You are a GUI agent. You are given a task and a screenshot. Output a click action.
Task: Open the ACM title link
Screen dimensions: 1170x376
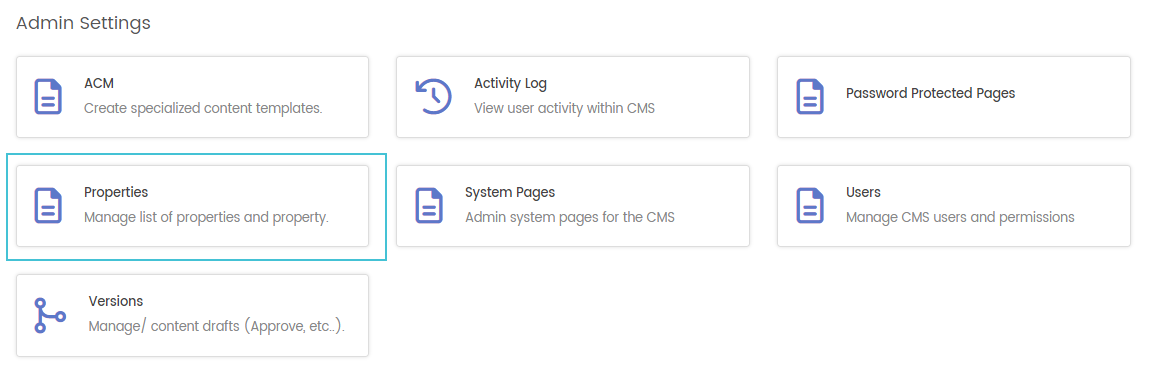click(98, 84)
